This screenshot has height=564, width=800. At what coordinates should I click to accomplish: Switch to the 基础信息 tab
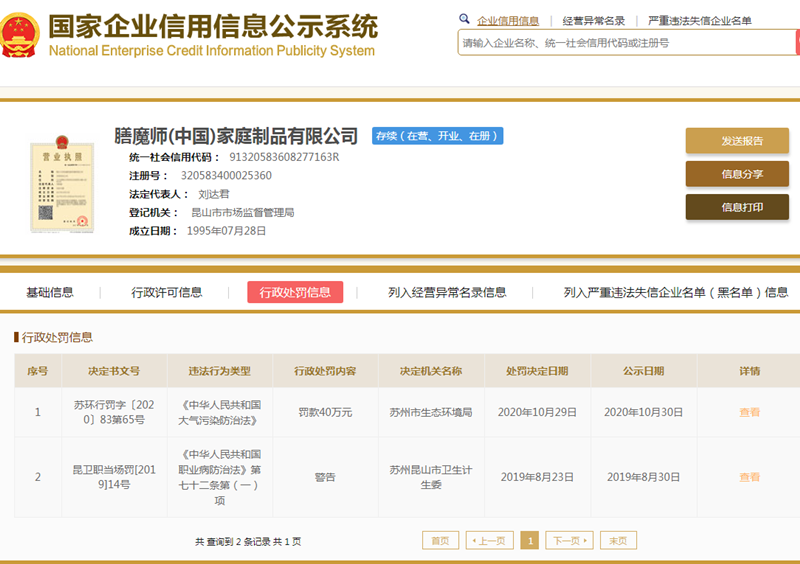[x=50, y=292]
